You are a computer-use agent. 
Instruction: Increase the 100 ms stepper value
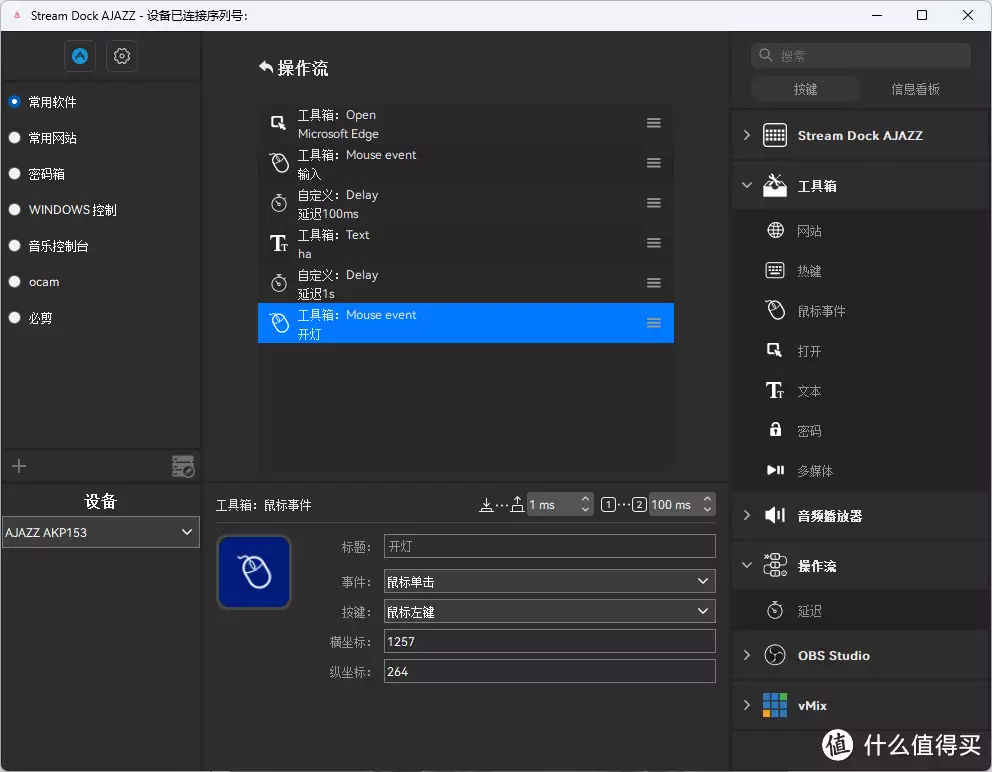click(x=708, y=499)
